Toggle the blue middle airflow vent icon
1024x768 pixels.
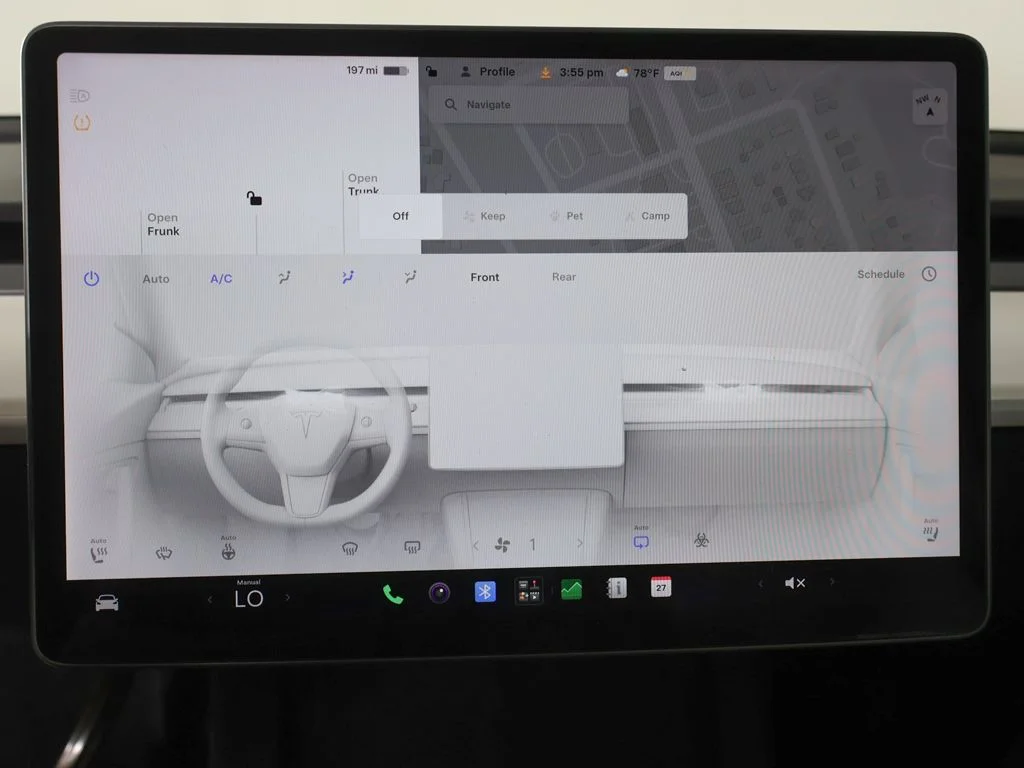[x=348, y=277]
